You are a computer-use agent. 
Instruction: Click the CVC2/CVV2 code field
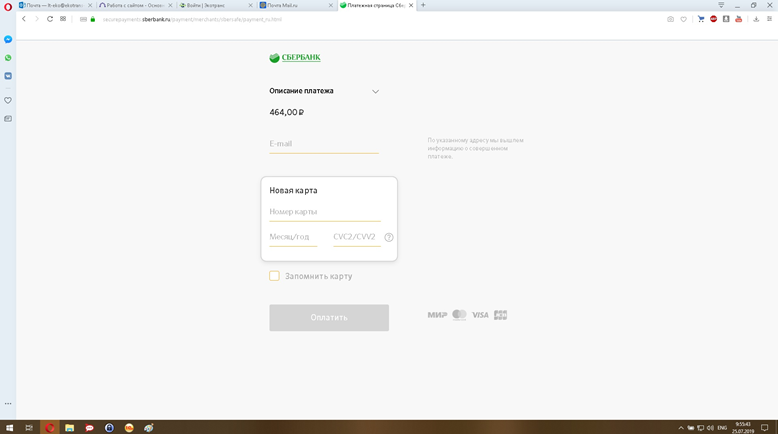pos(357,237)
